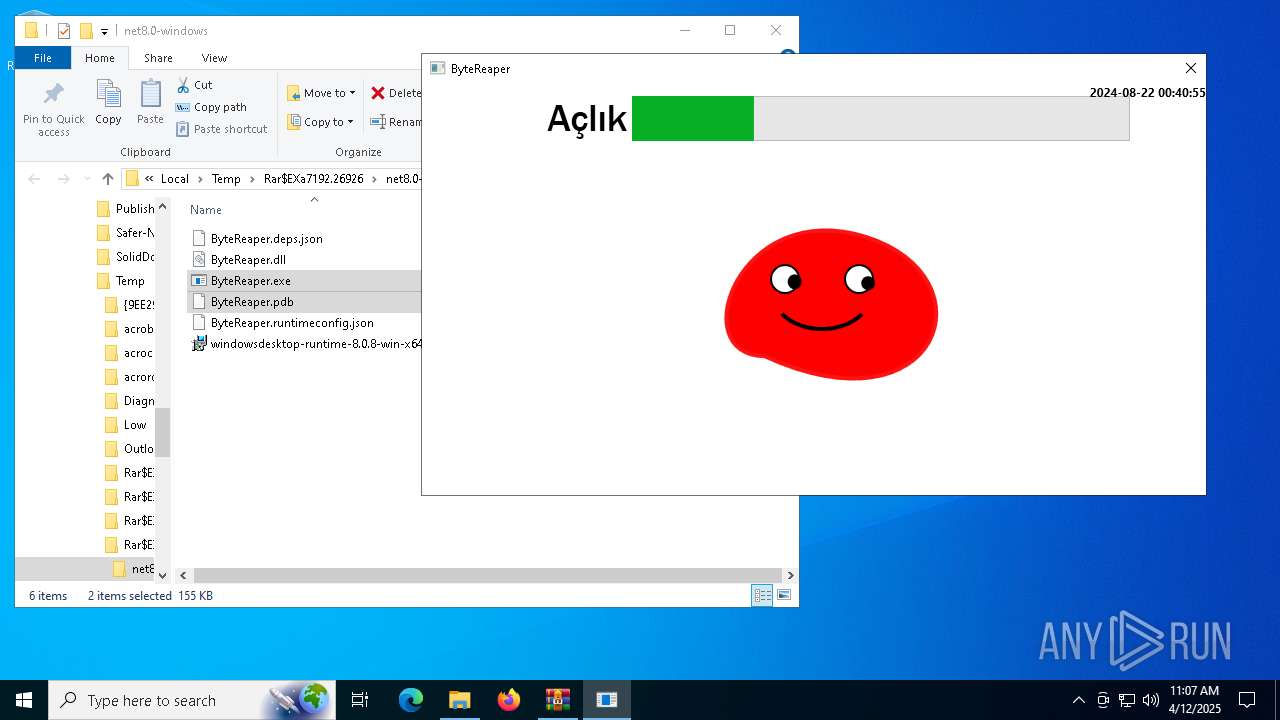Select ByteReaper.exe in the file list
Viewport: 1280px width, 720px height.
point(250,281)
